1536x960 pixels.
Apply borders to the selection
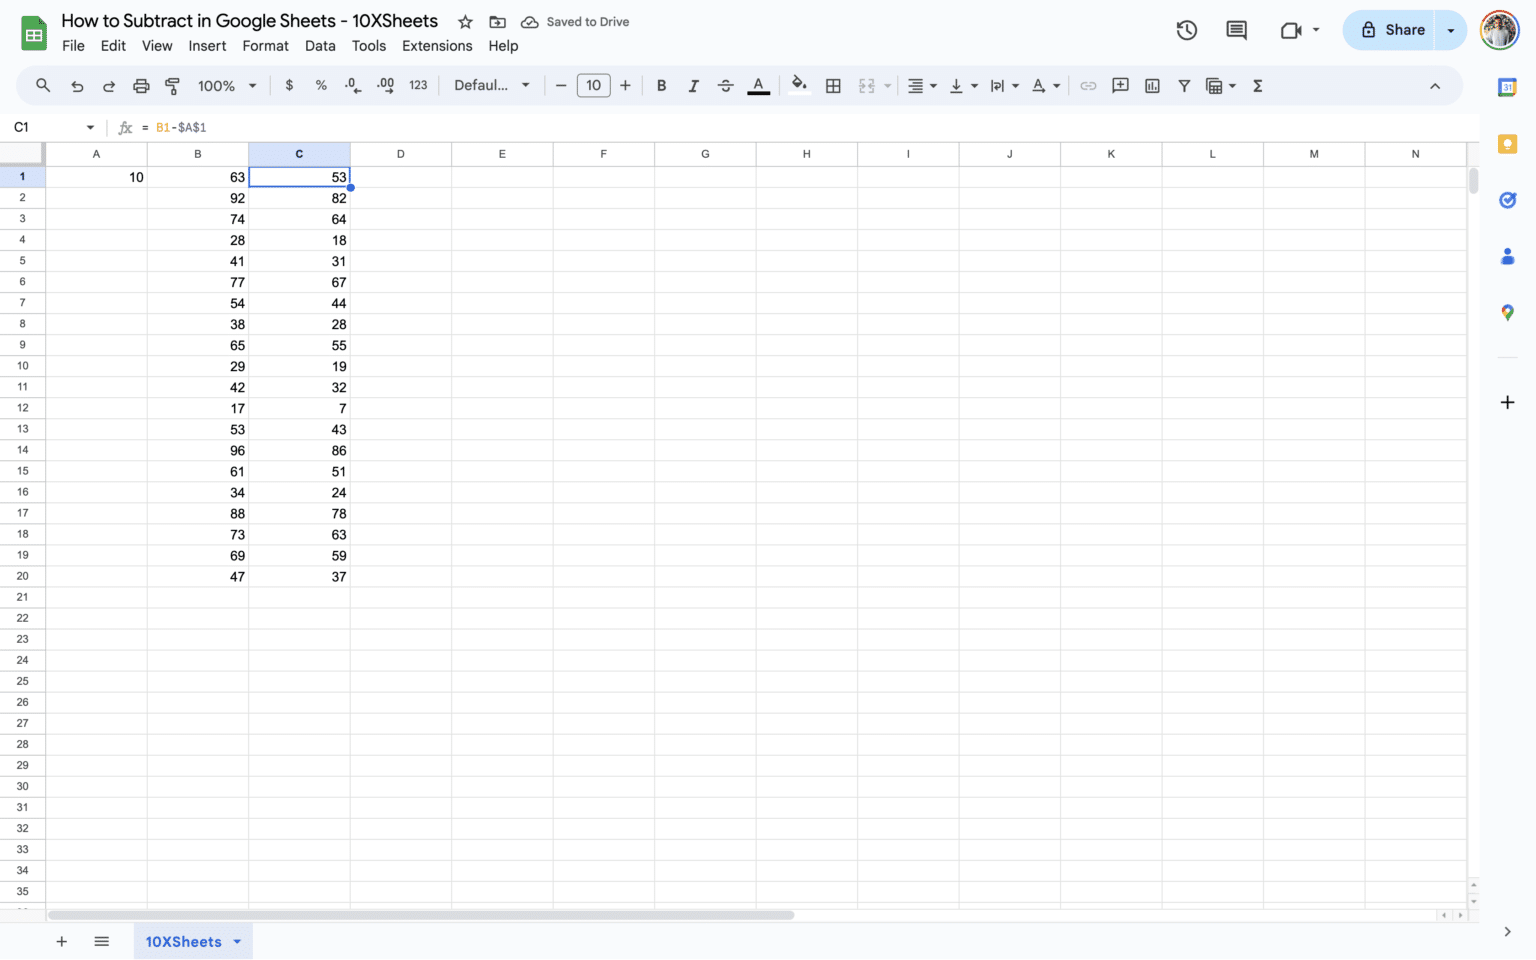(x=833, y=85)
